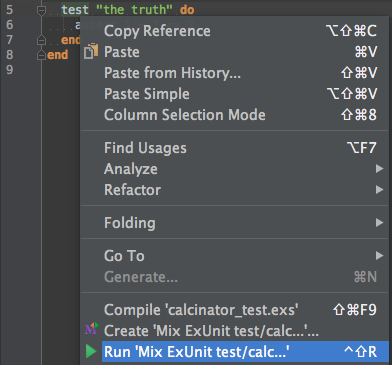Expand the Analyze submenu arrow

coord(379,169)
